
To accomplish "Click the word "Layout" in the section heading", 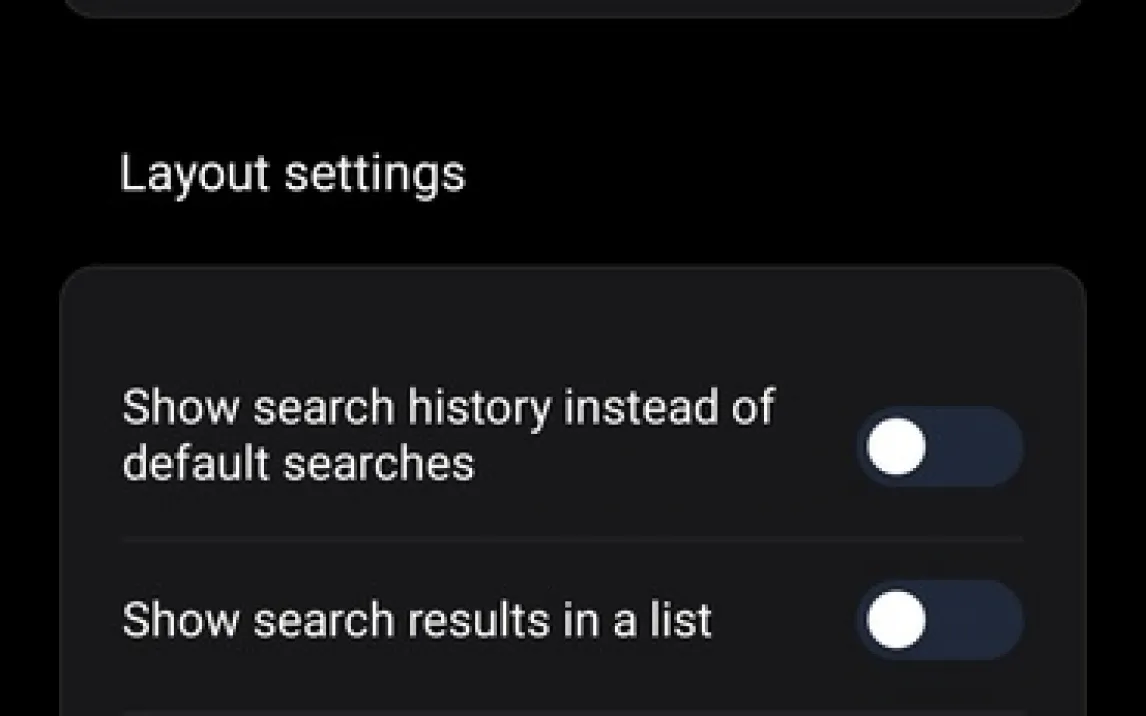I will (x=194, y=174).
